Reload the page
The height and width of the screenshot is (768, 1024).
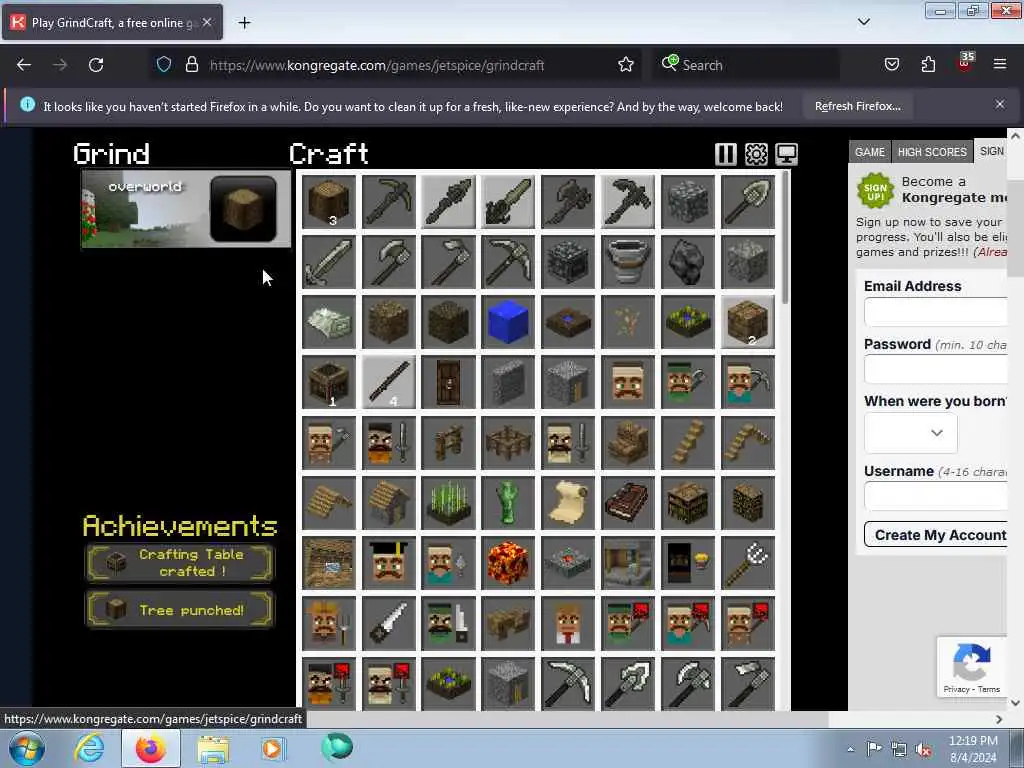(x=96, y=65)
